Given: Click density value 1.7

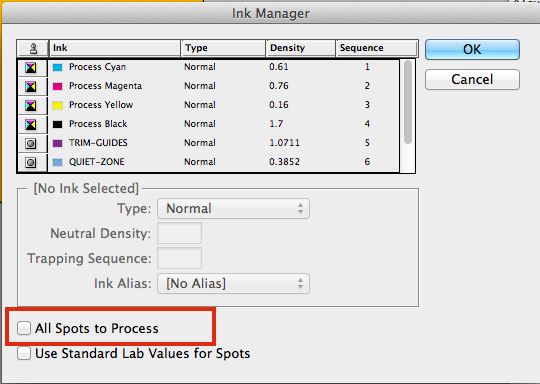Looking at the screenshot, I should pos(276,124).
